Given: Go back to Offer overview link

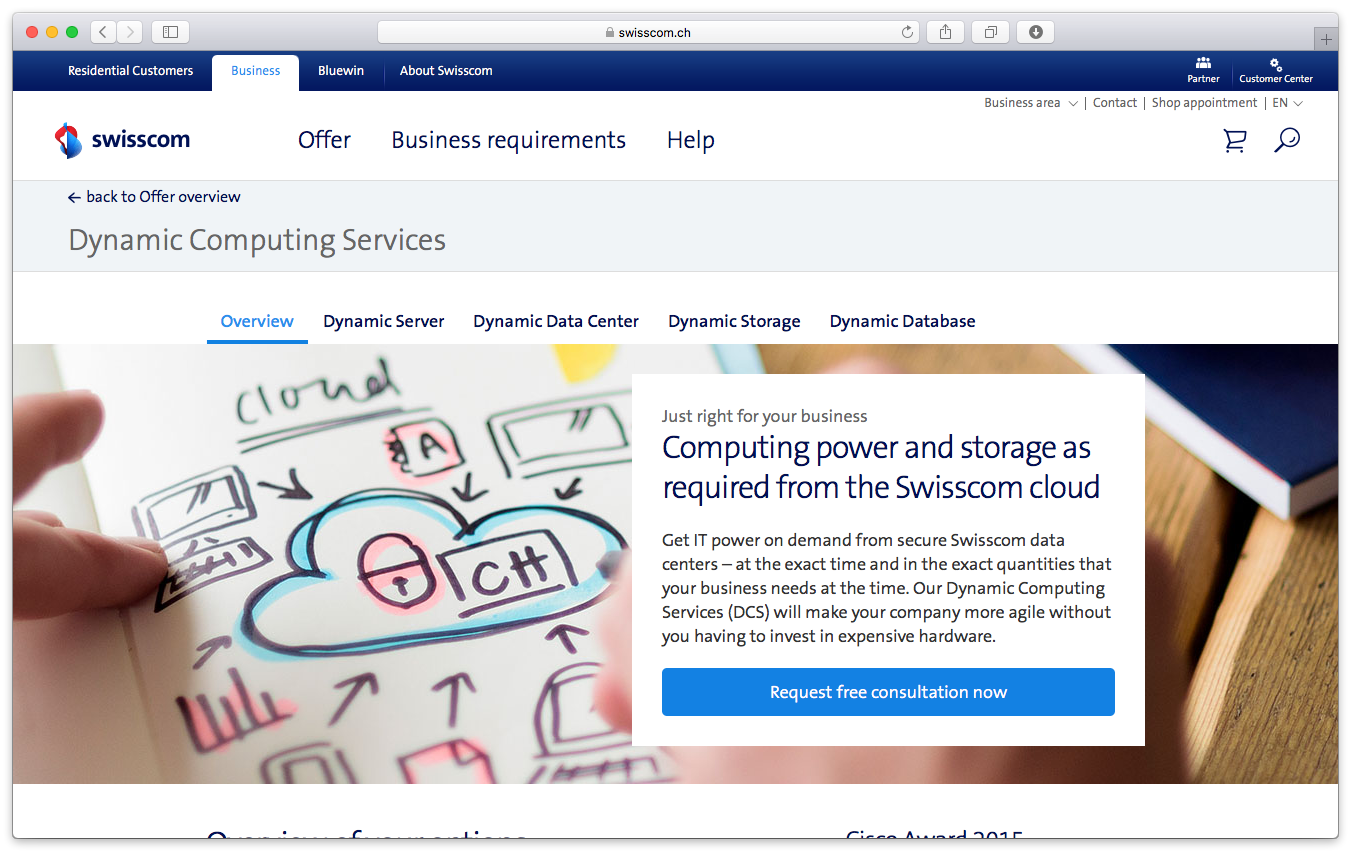Looking at the screenshot, I should point(154,197).
